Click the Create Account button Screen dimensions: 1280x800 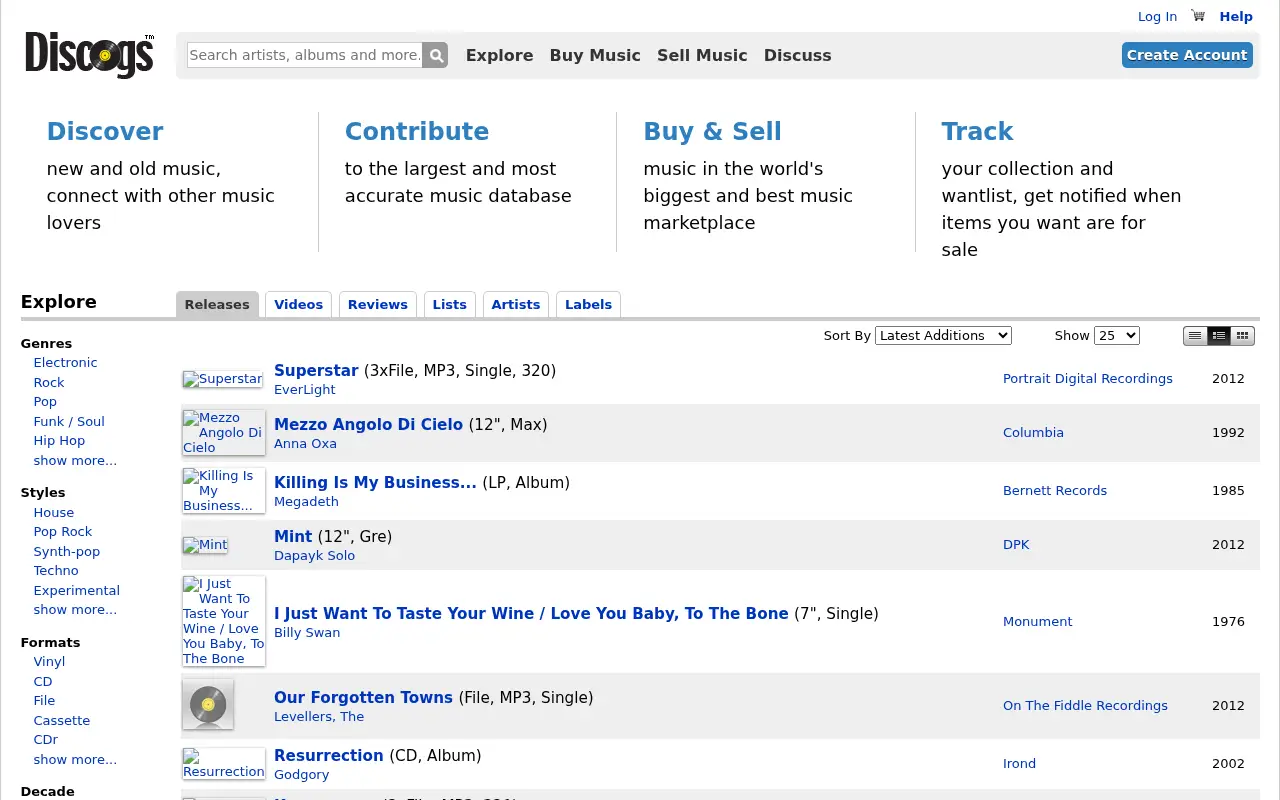coord(1187,55)
